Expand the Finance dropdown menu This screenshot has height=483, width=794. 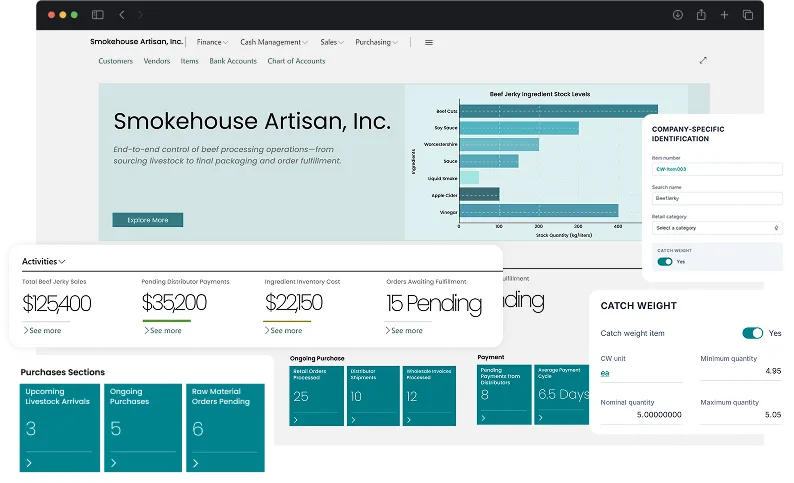212,42
